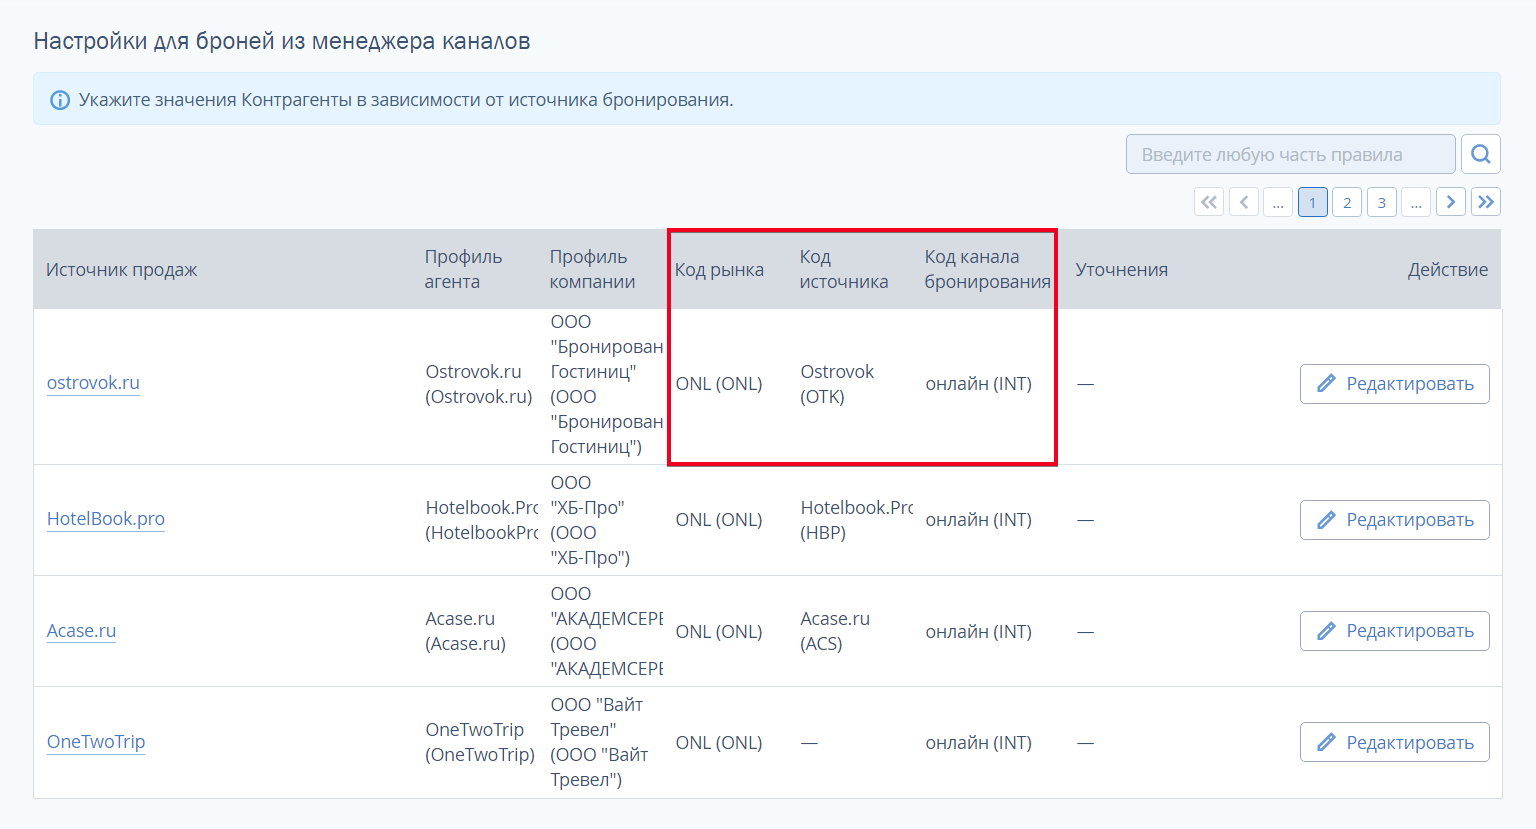The image size is (1536, 829).
Task: Click the ellipsis after page 3
Action: click(1416, 202)
